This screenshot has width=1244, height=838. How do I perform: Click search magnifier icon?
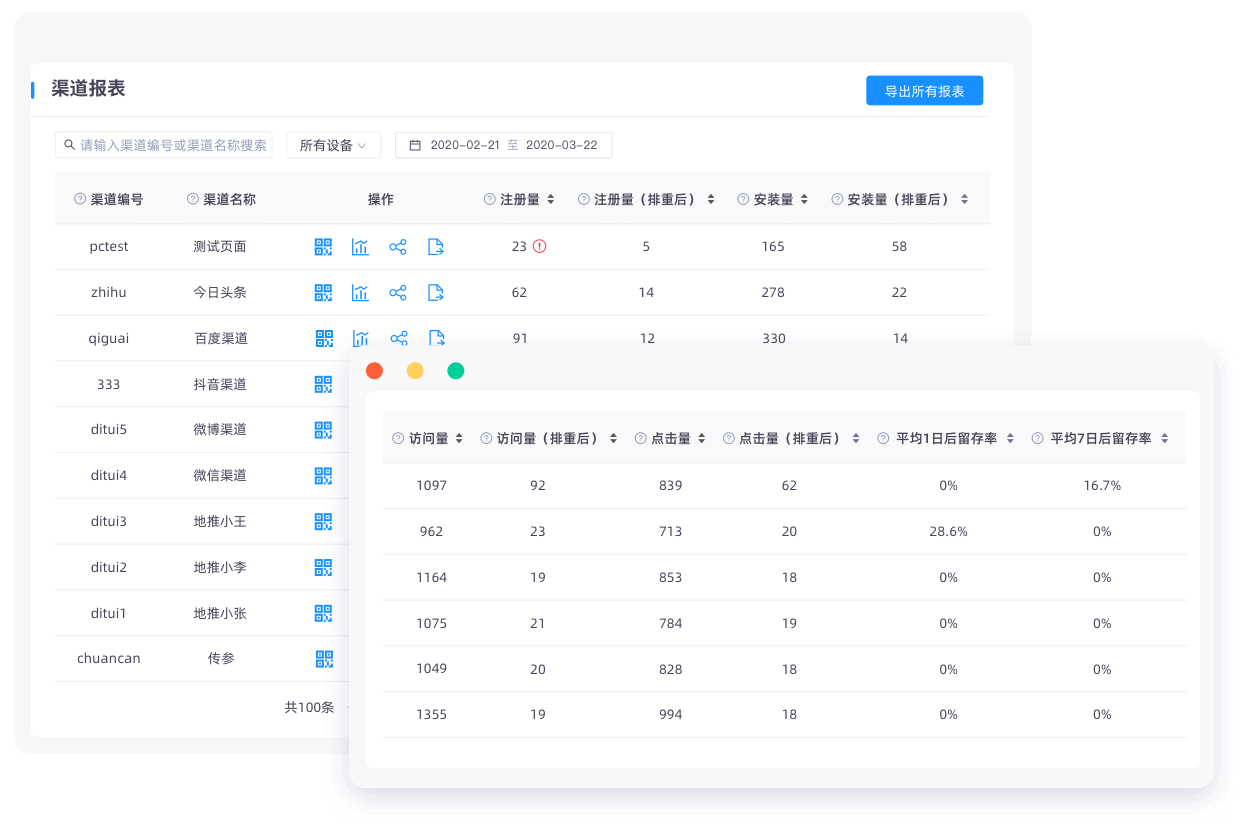[x=70, y=145]
